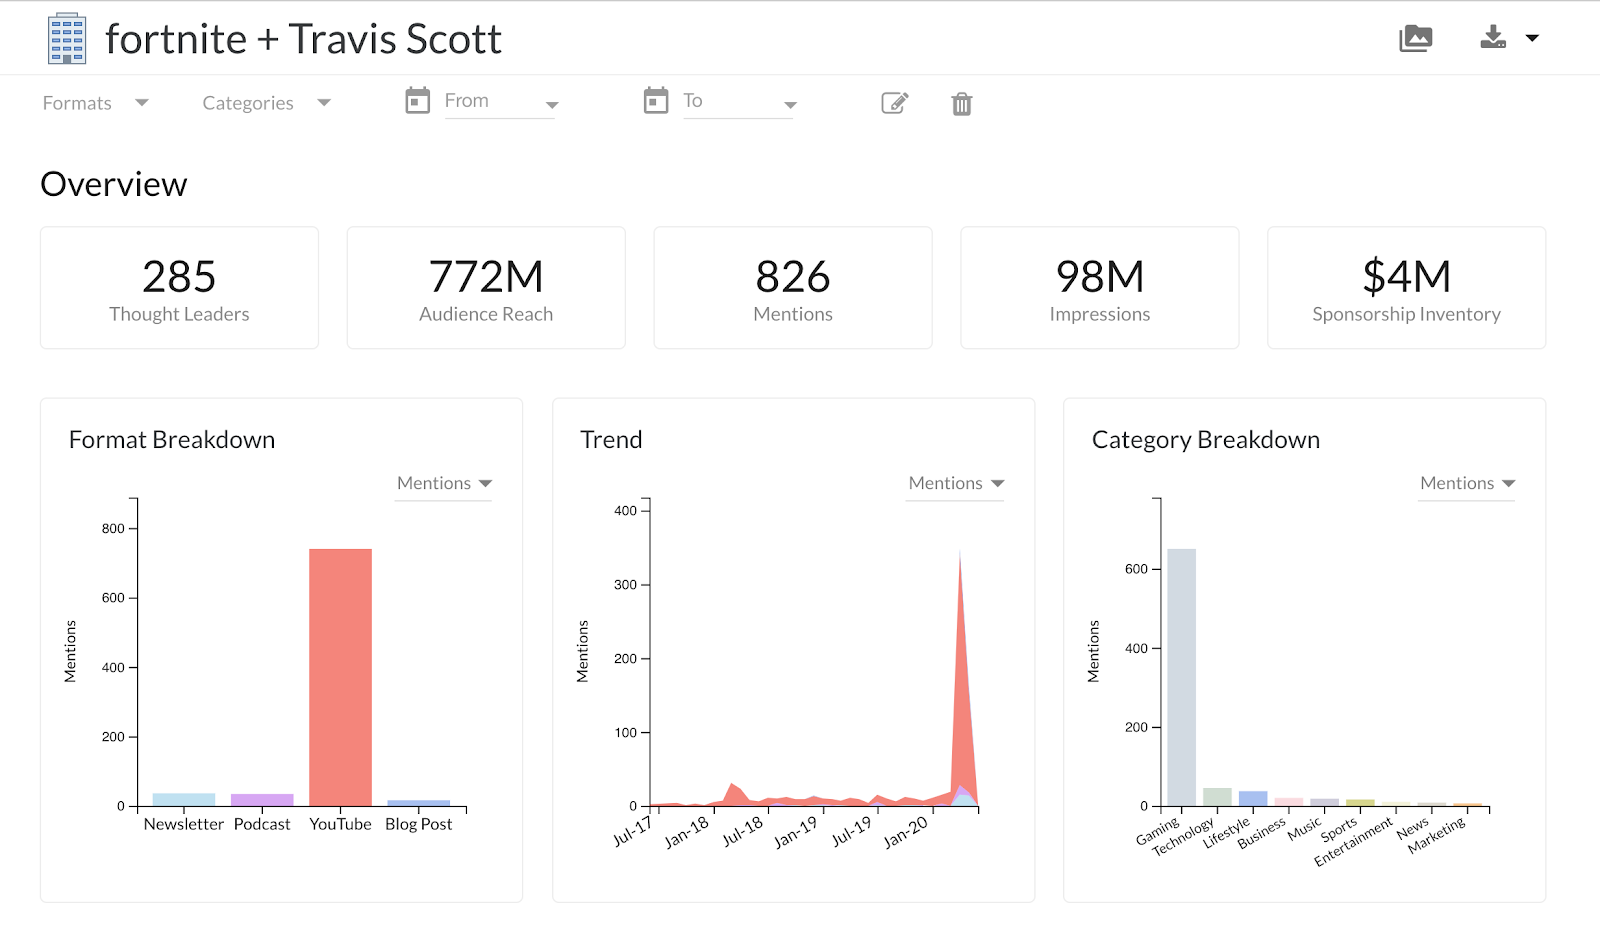Click the From date input field
Viewport: 1600px width, 925px height.
click(x=500, y=101)
